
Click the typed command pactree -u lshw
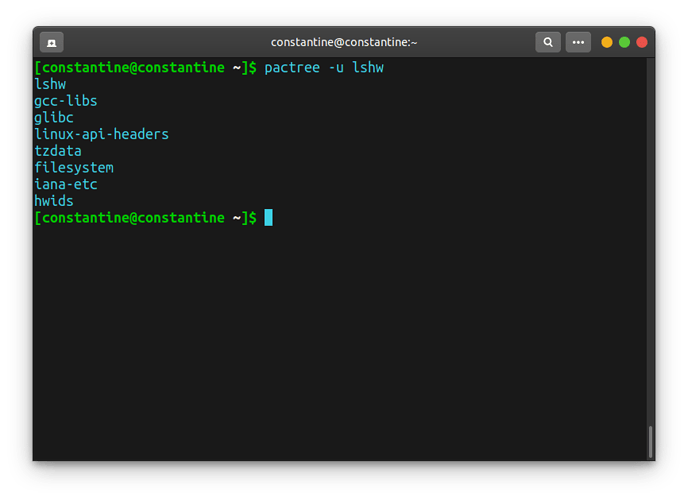324,68
